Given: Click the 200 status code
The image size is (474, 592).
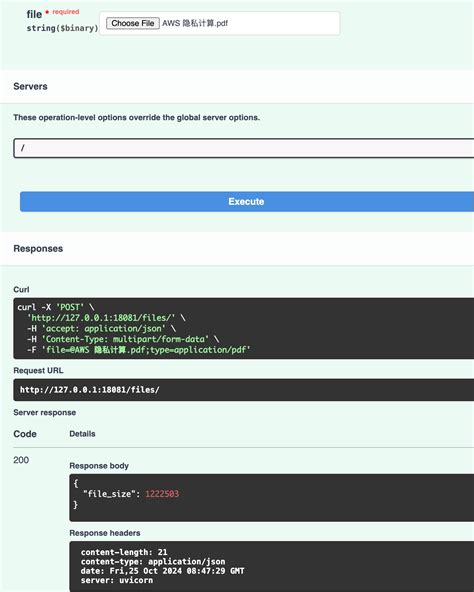Looking at the screenshot, I should 21,460.
